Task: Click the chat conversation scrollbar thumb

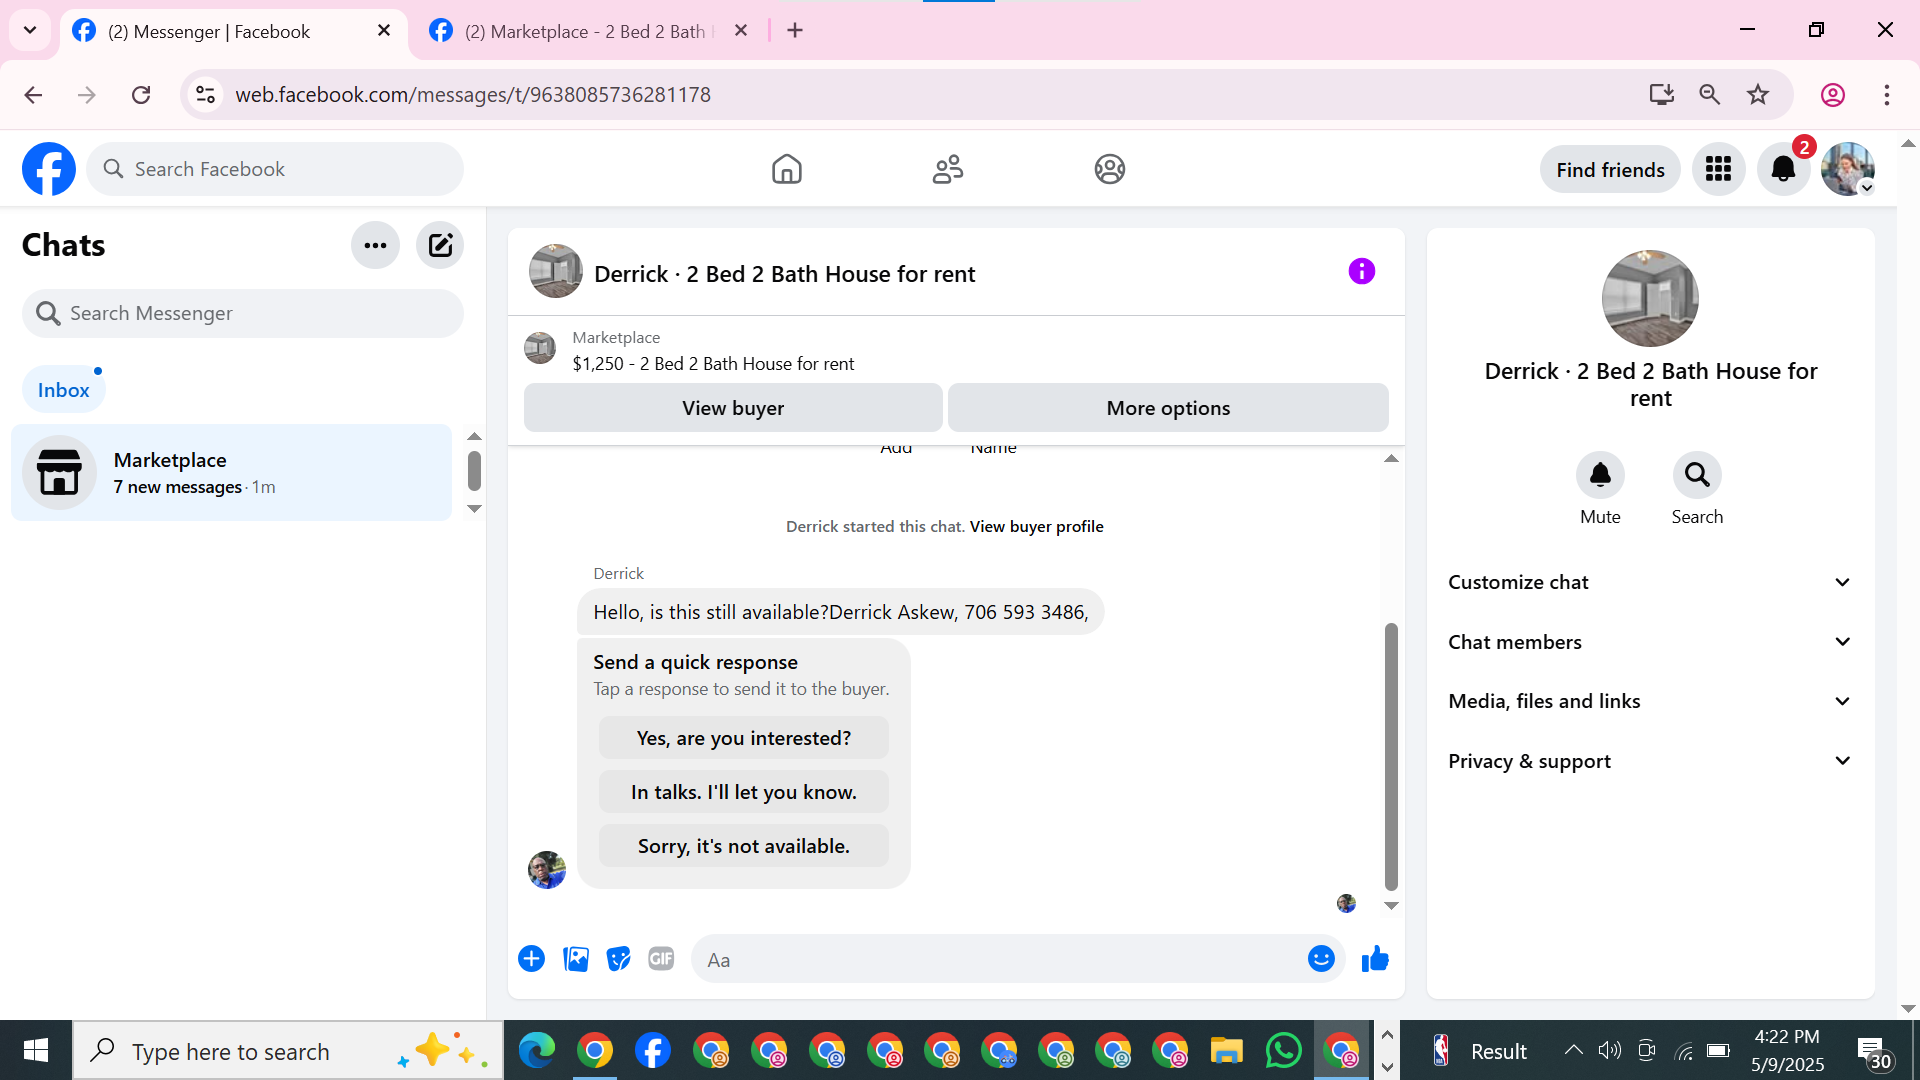Action: pos(1390,755)
